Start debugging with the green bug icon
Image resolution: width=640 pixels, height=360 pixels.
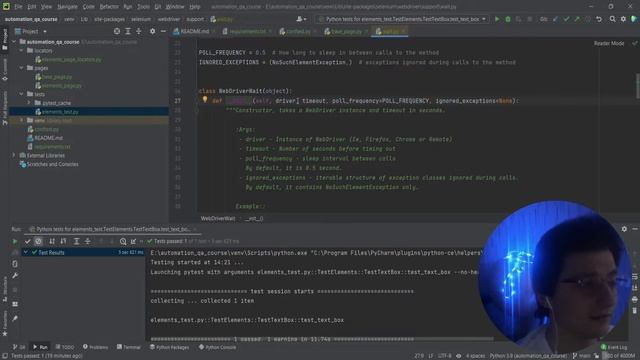pyautogui.click(x=508, y=19)
